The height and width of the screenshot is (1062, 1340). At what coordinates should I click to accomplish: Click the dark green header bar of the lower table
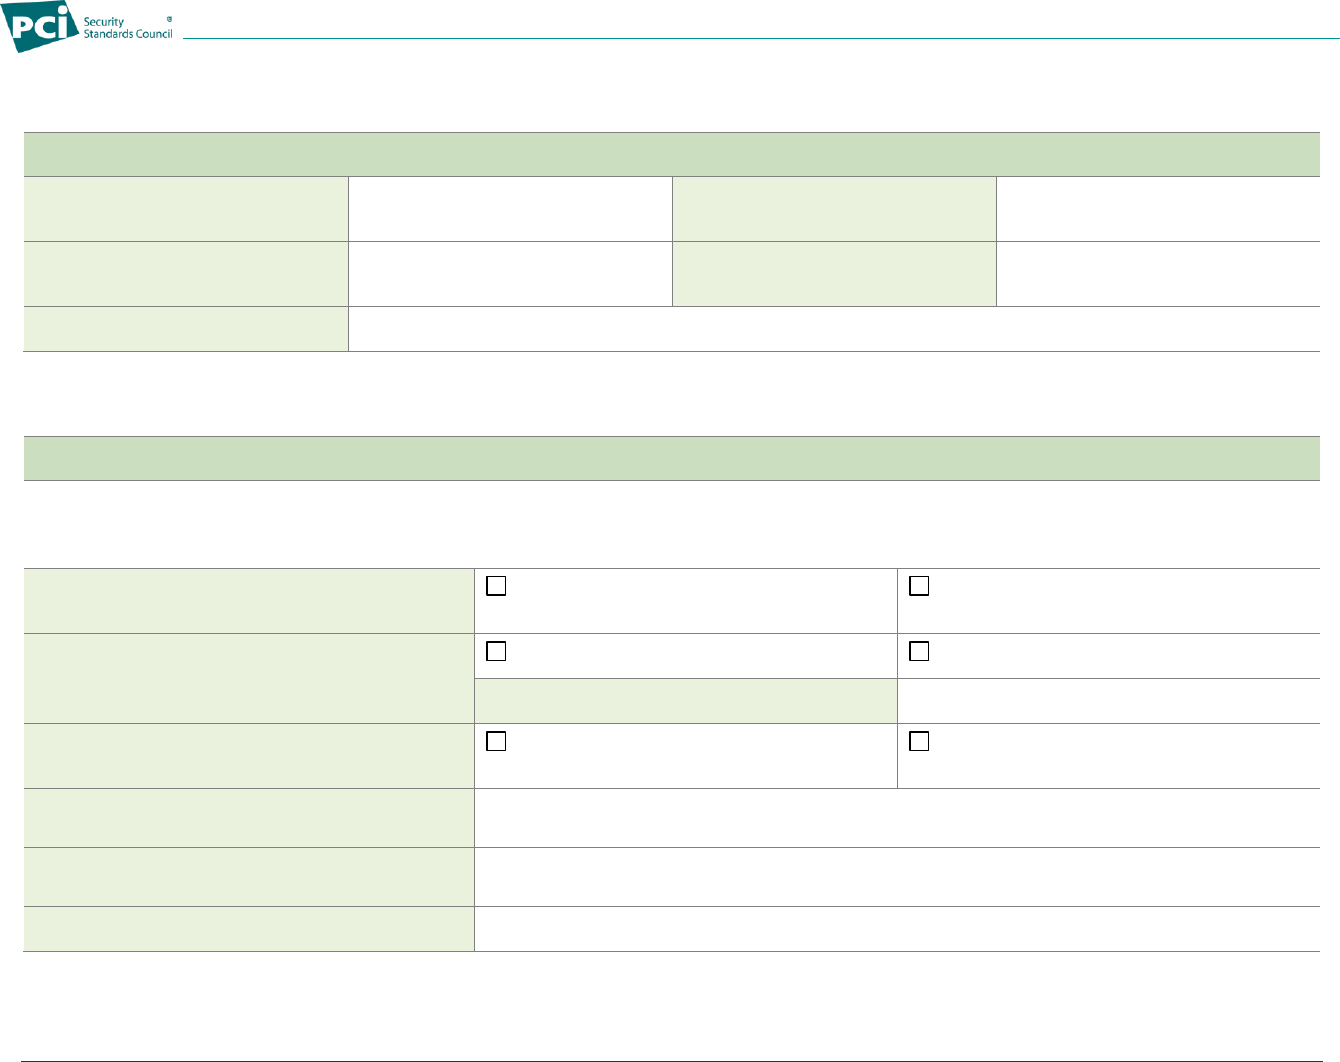click(671, 458)
